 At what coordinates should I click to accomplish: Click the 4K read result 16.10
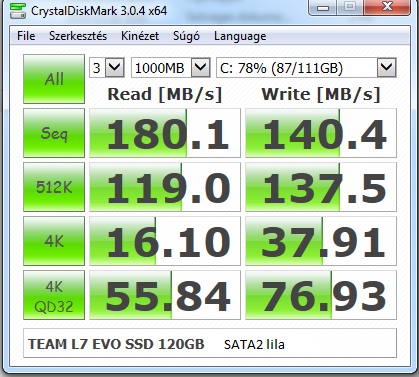pos(165,241)
